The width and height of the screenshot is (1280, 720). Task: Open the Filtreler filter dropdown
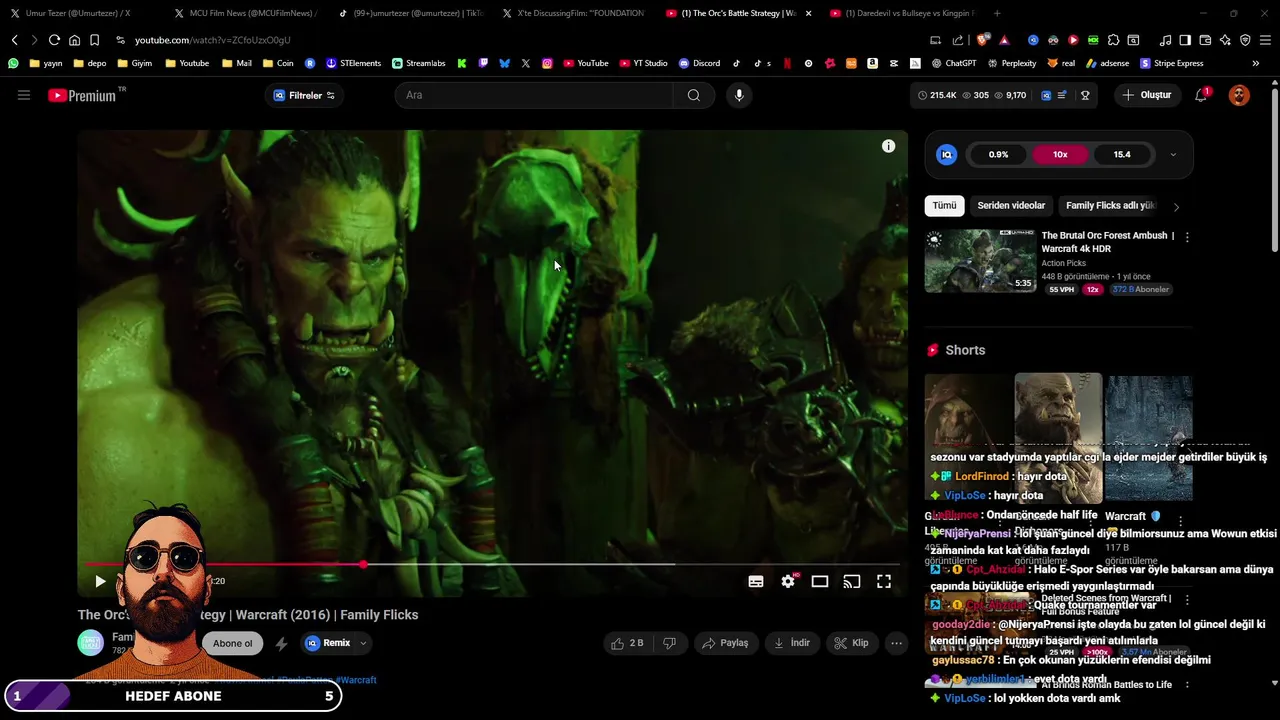coord(304,95)
